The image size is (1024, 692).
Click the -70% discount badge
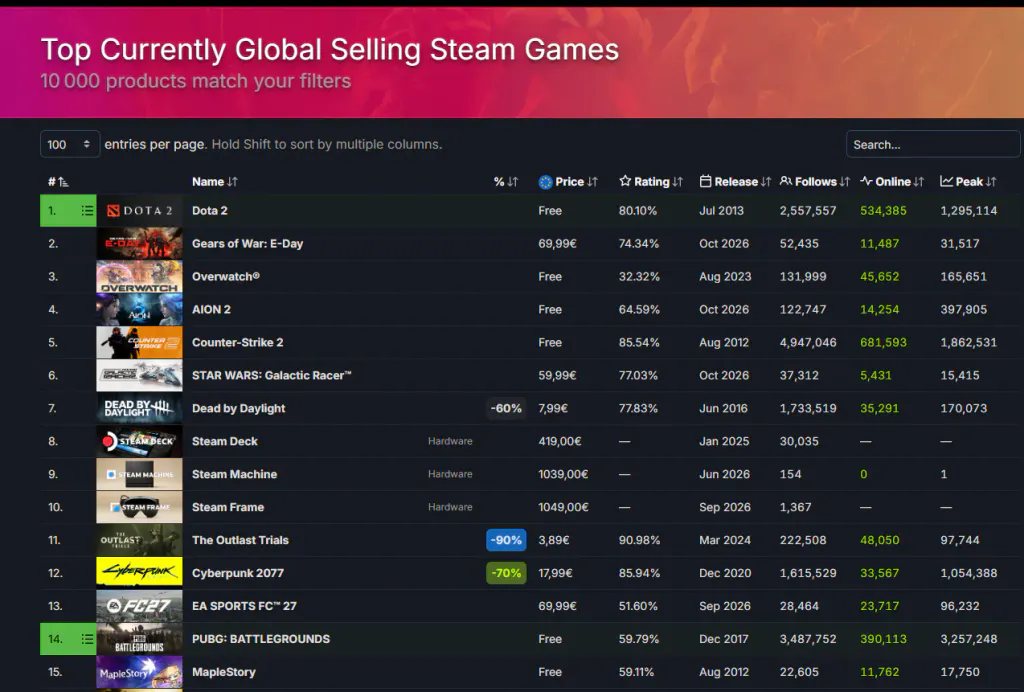506,573
